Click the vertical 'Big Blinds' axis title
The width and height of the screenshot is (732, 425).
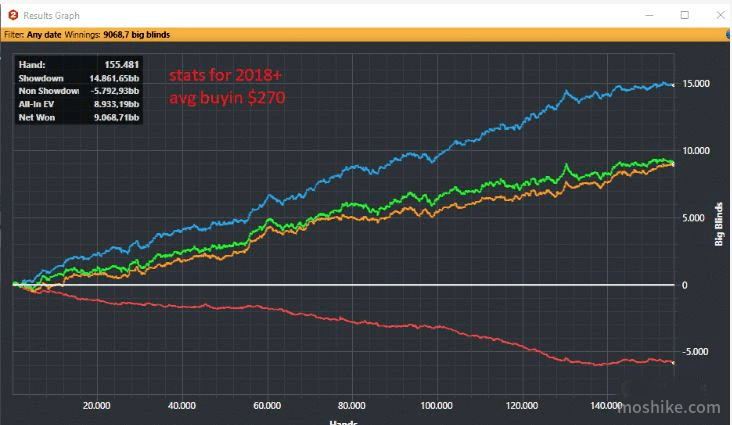718,224
